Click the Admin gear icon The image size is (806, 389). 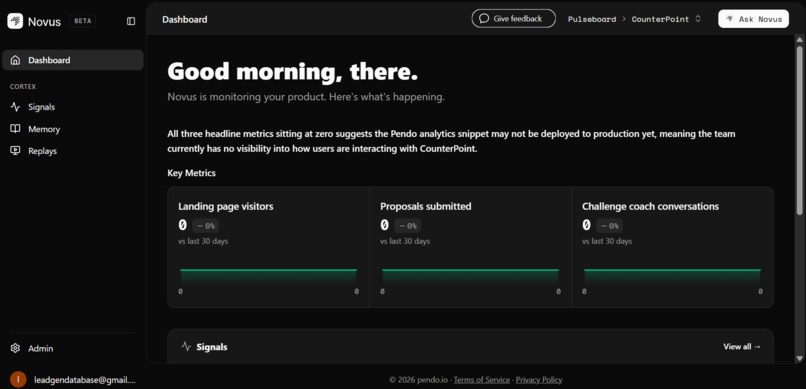15,348
